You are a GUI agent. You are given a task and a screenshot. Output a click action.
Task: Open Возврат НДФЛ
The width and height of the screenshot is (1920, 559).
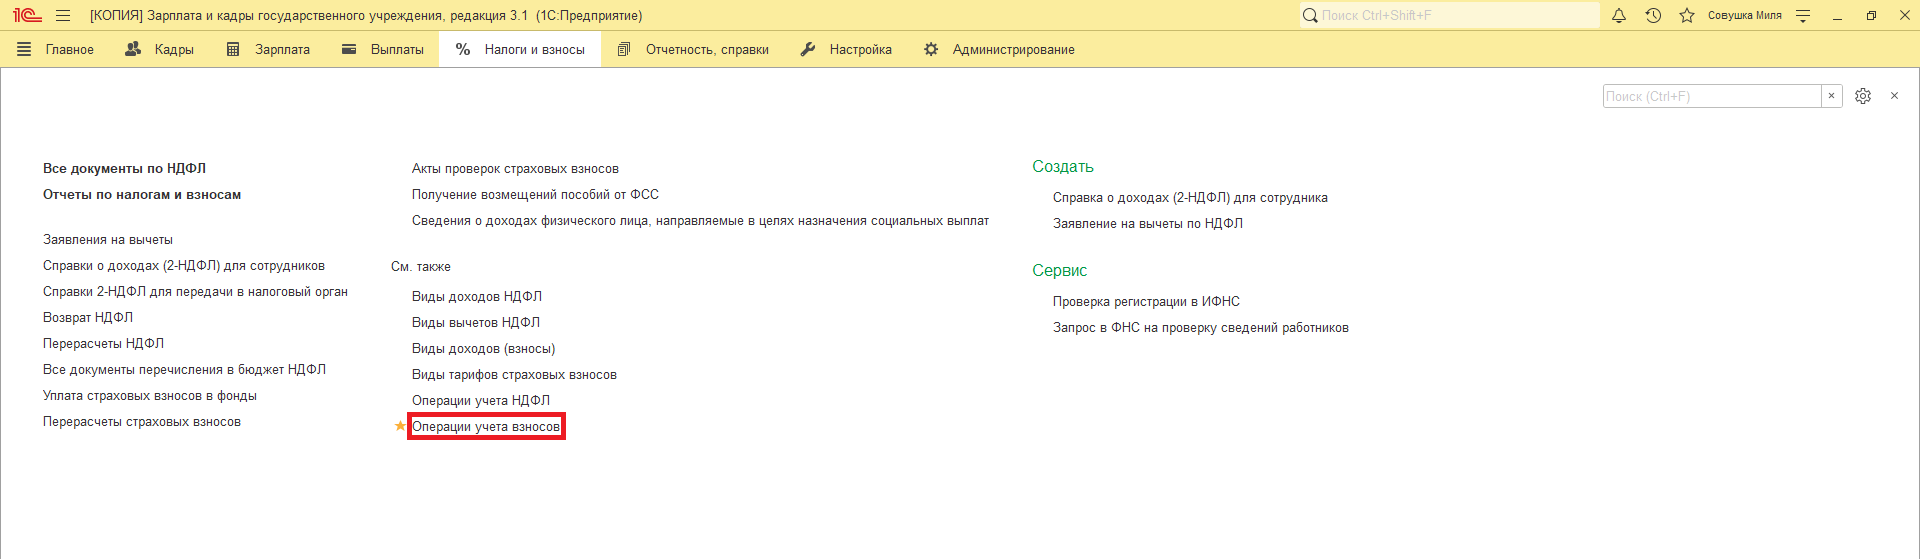pos(88,317)
